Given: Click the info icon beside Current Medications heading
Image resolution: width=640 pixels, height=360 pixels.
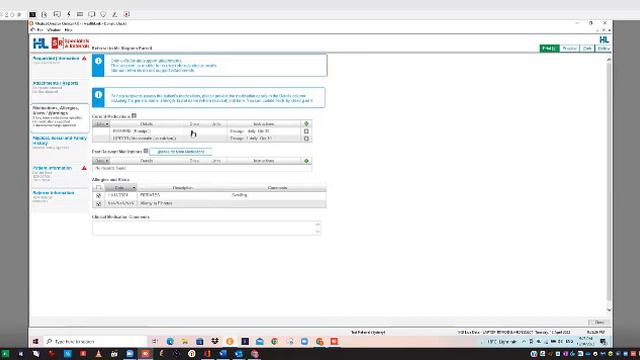Looking at the screenshot, I should [134, 116].
